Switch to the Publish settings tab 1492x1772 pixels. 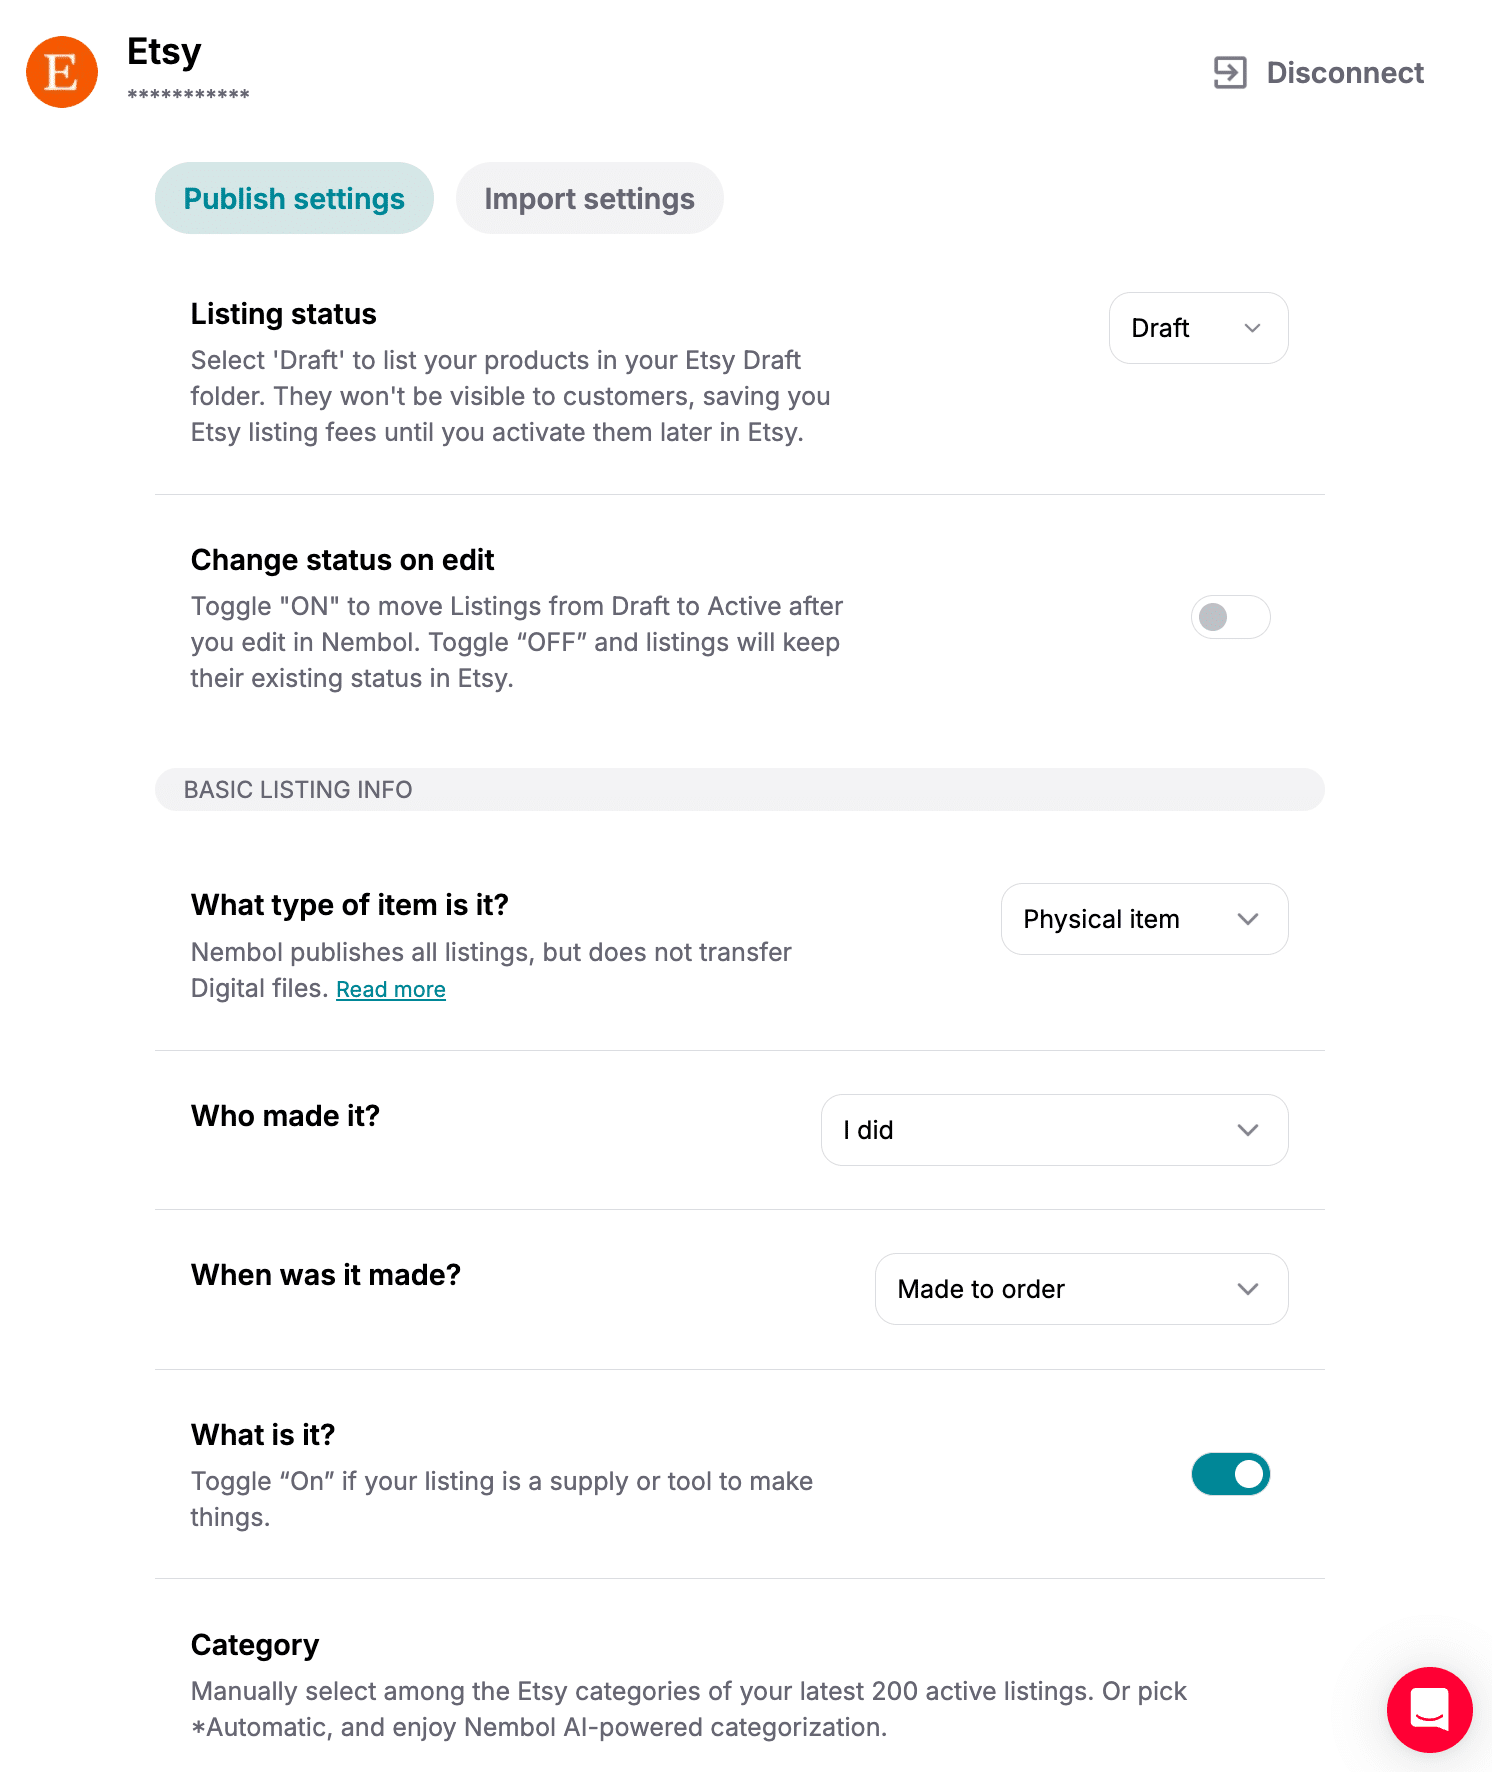[294, 198]
